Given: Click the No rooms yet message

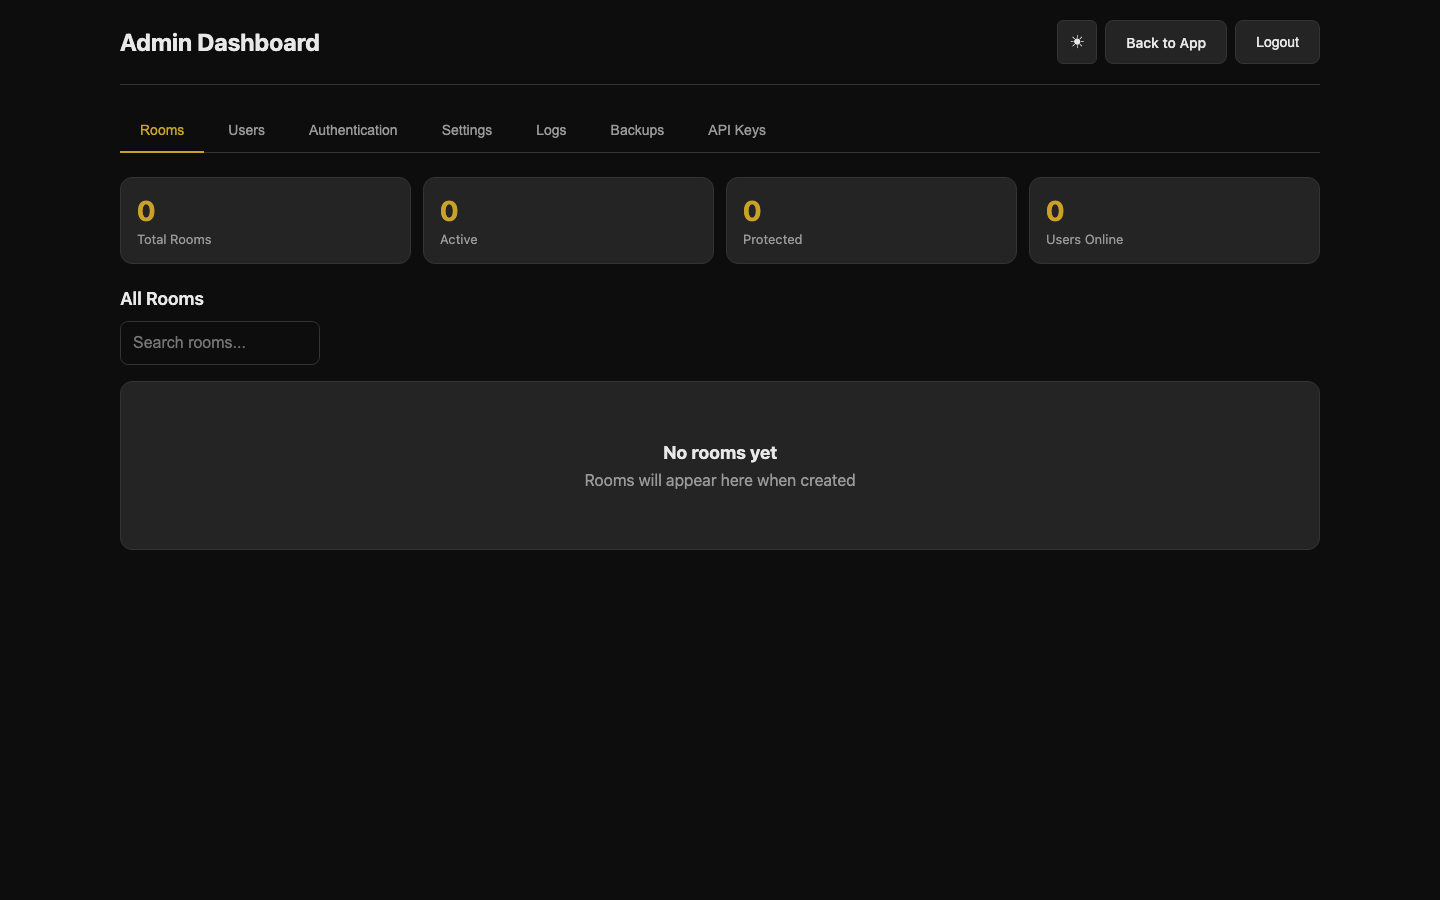Looking at the screenshot, I should pyautogui.click(x=720, y=453).
